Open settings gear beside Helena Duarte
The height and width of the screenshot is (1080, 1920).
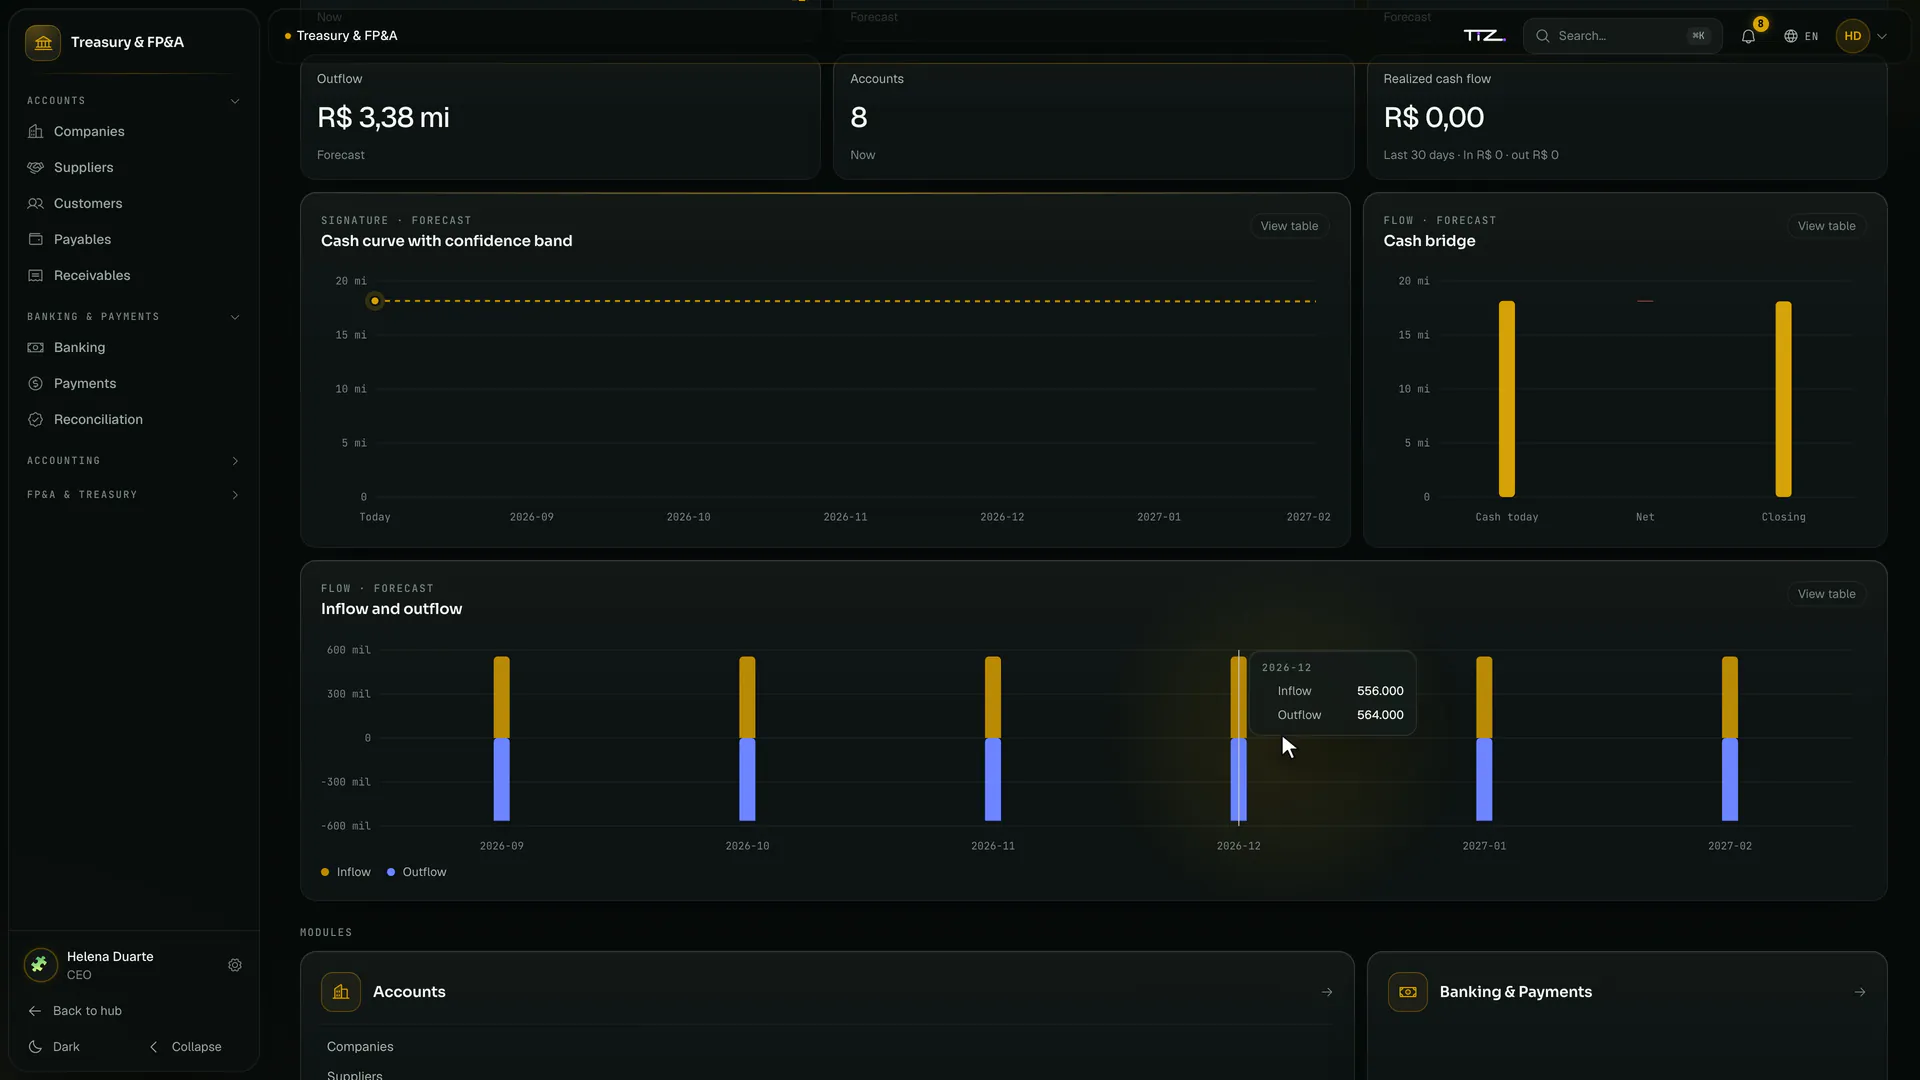(x=235, y=965)
